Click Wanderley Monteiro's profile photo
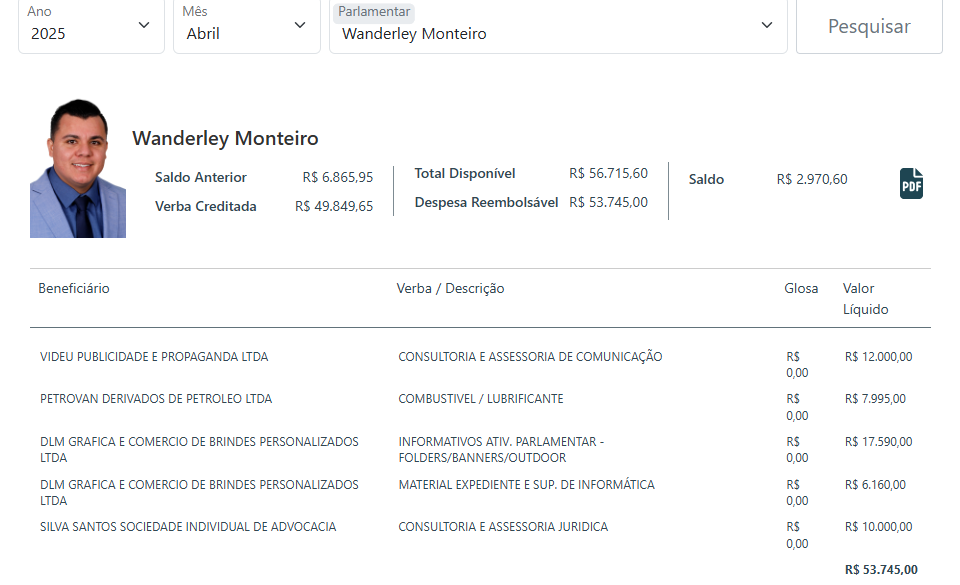 [78, 169]
